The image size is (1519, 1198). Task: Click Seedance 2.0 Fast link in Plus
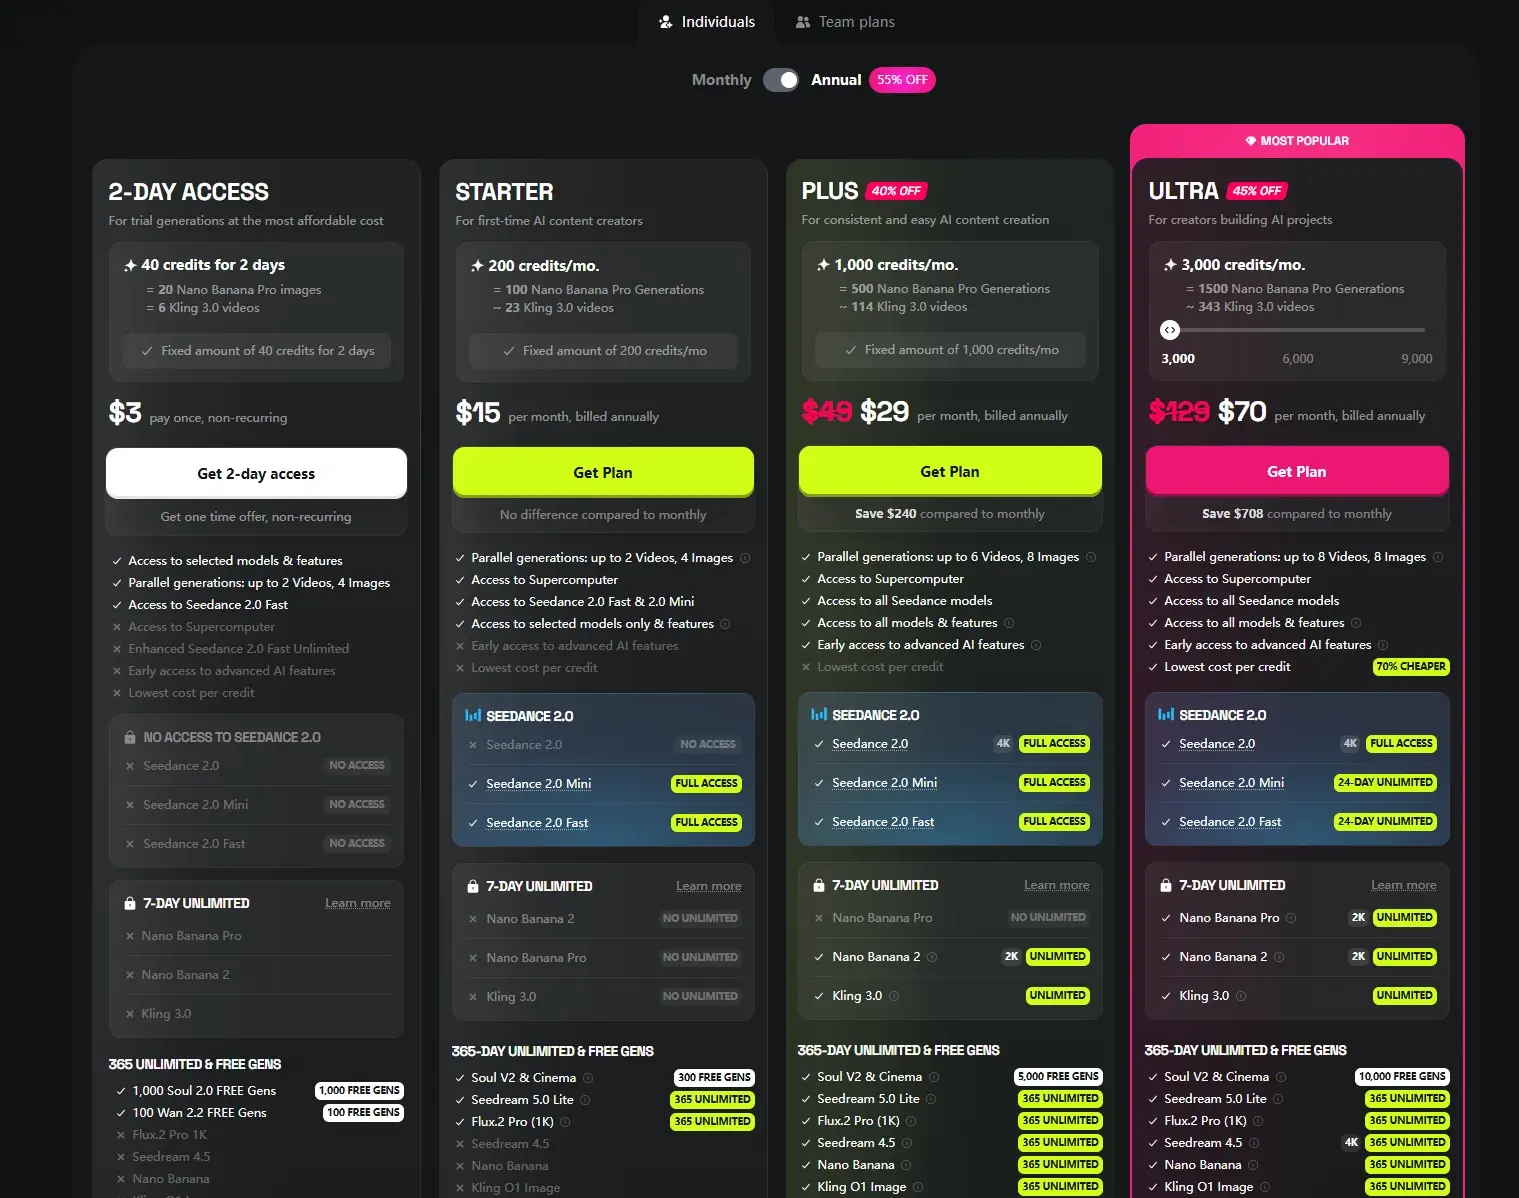tap(883, 822)
